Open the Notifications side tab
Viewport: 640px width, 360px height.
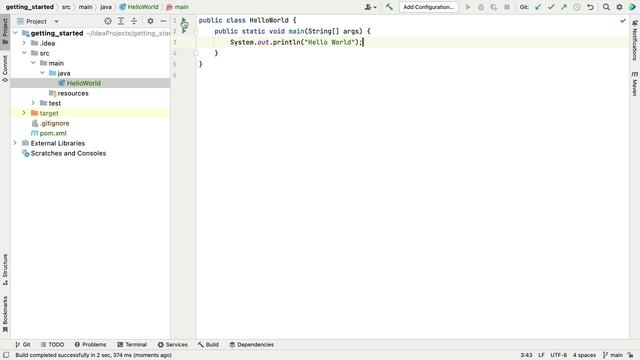coord(635,41)
